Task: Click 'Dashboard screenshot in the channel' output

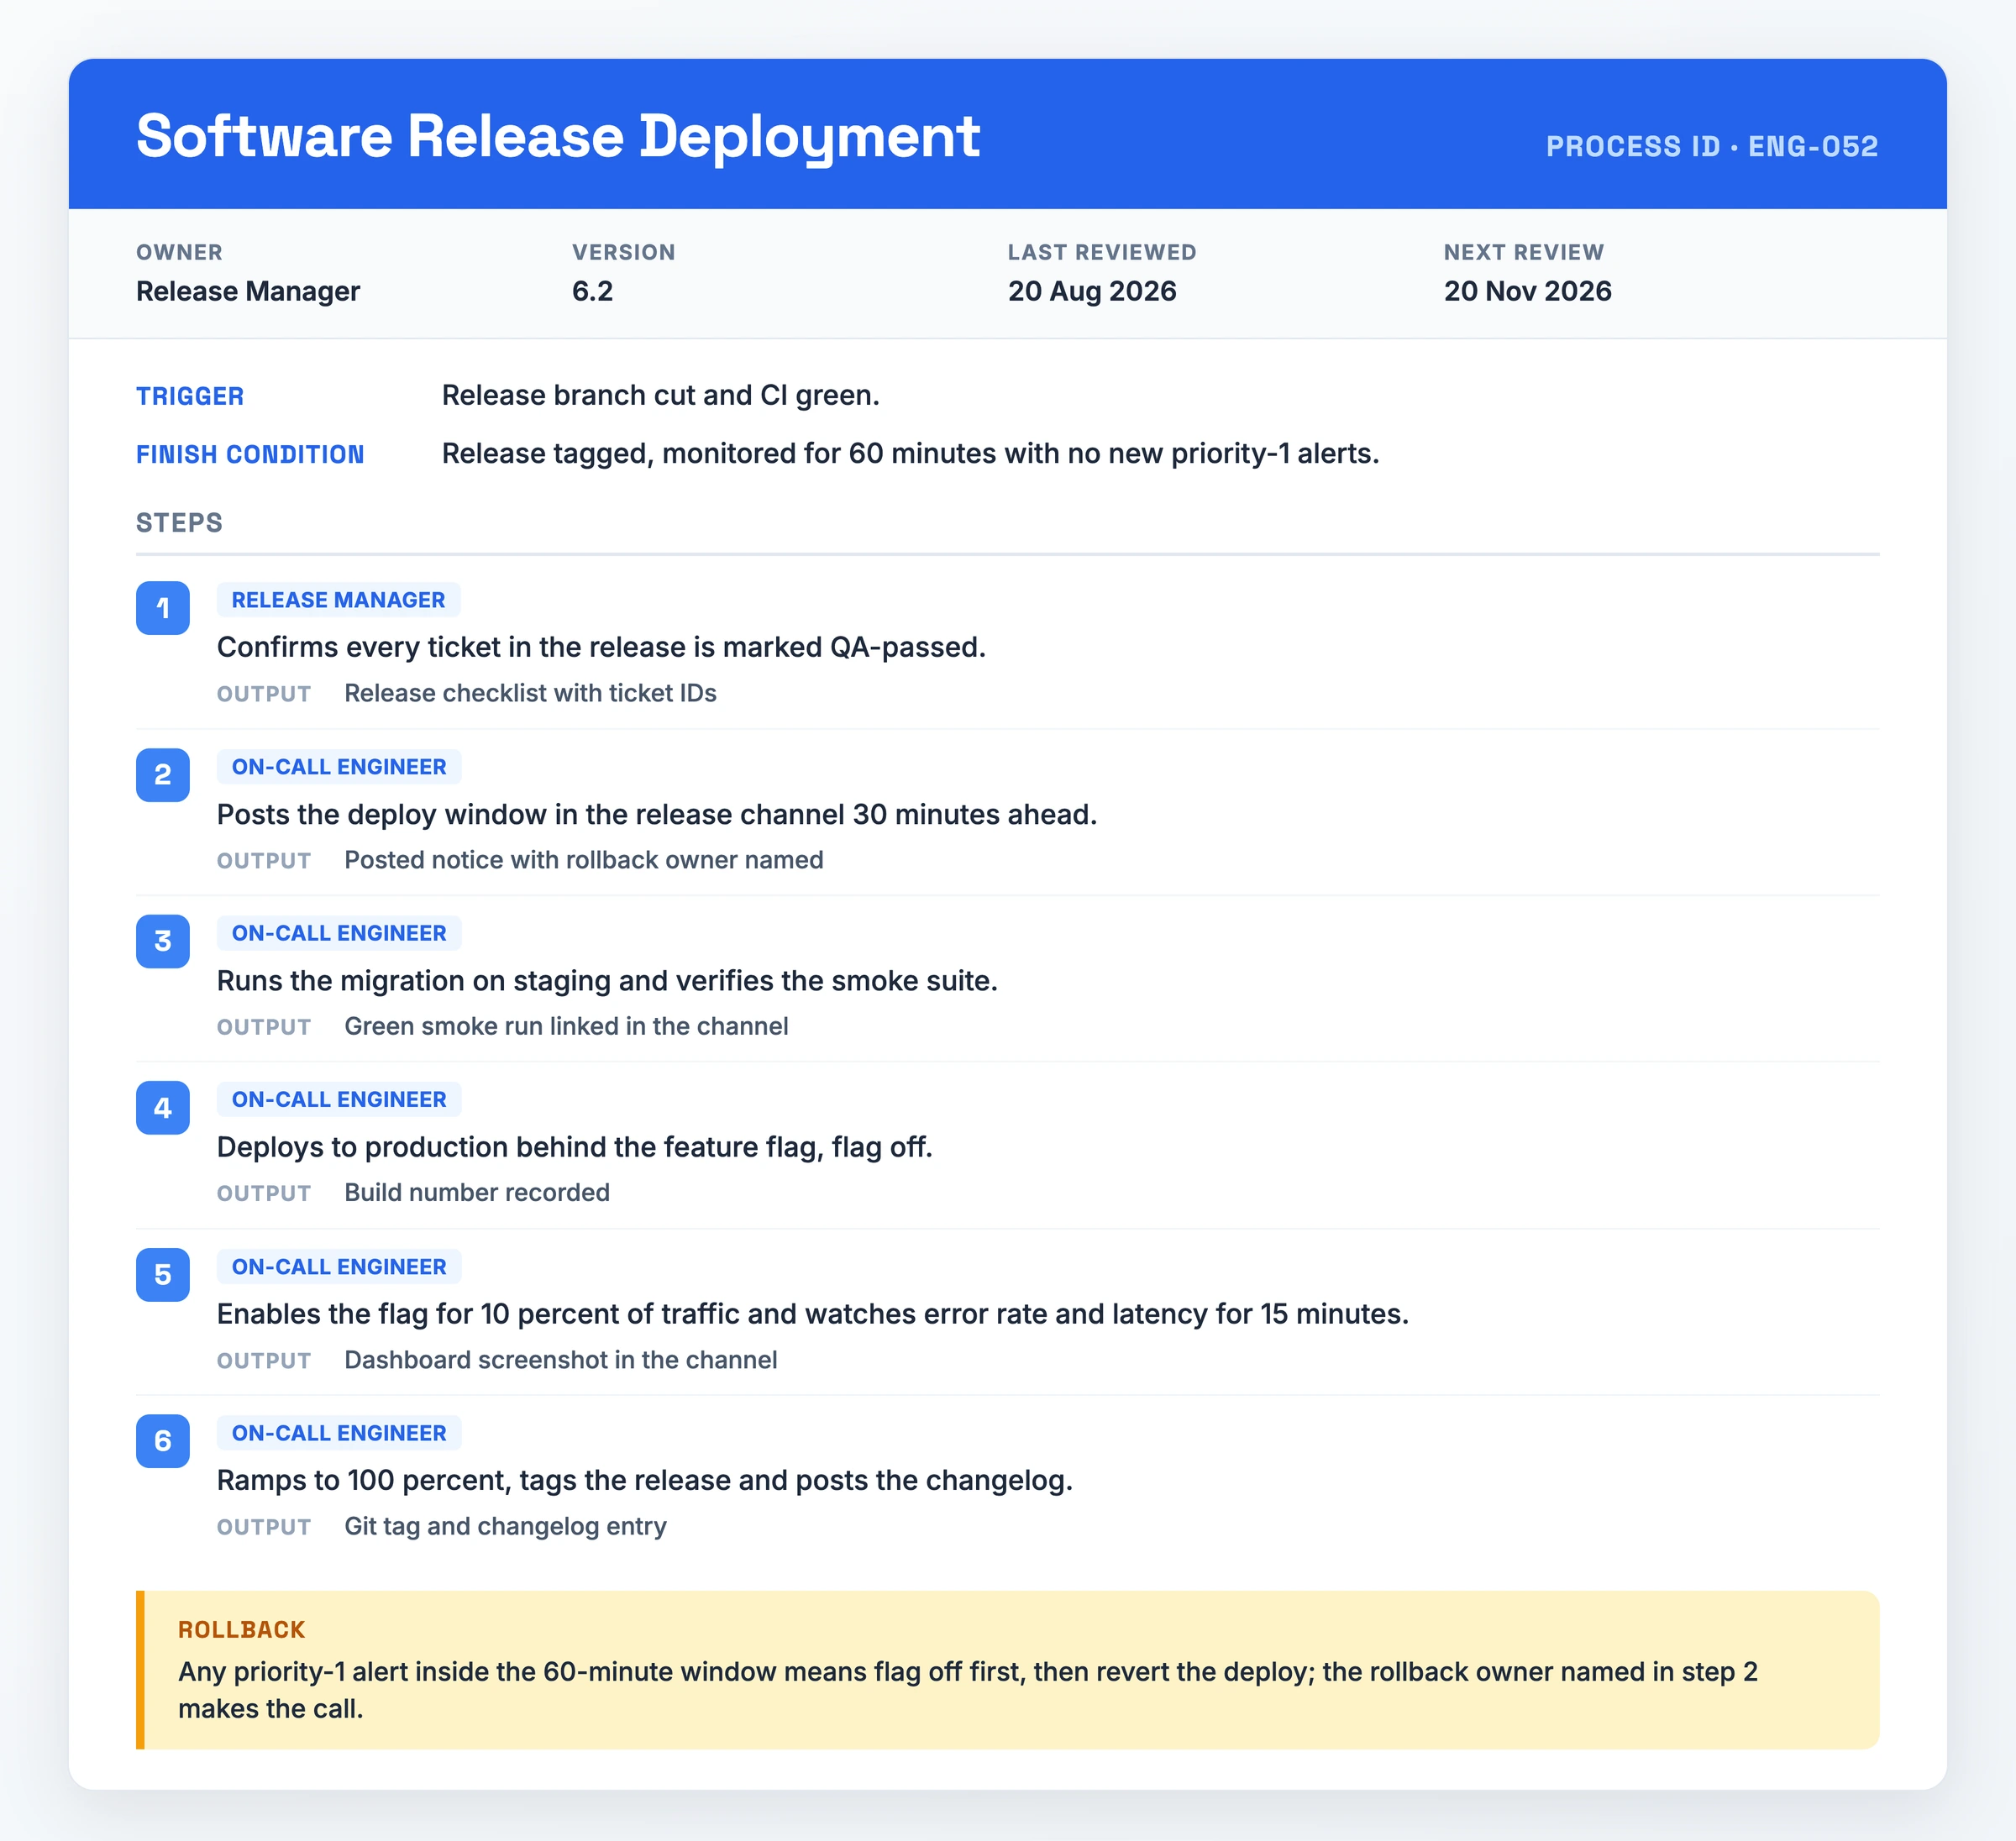Action: point(561,1360)
